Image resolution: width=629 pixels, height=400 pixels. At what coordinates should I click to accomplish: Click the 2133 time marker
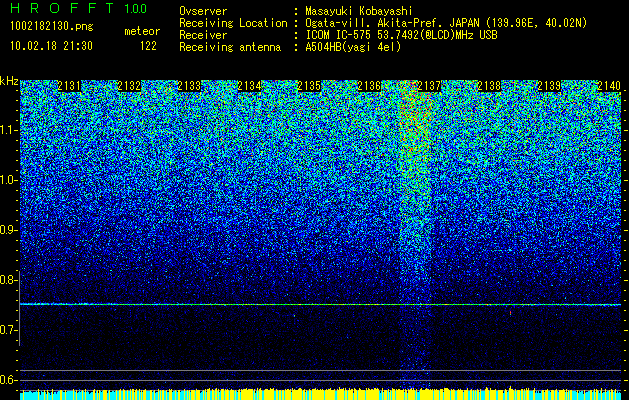(189, 86)
